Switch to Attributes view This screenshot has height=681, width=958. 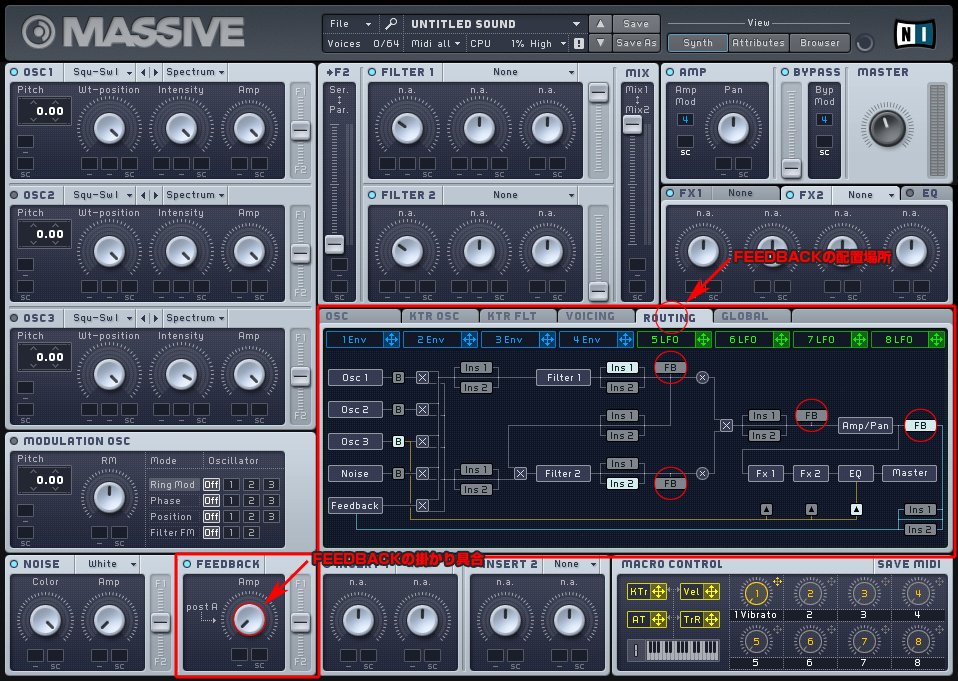(758, 43)
